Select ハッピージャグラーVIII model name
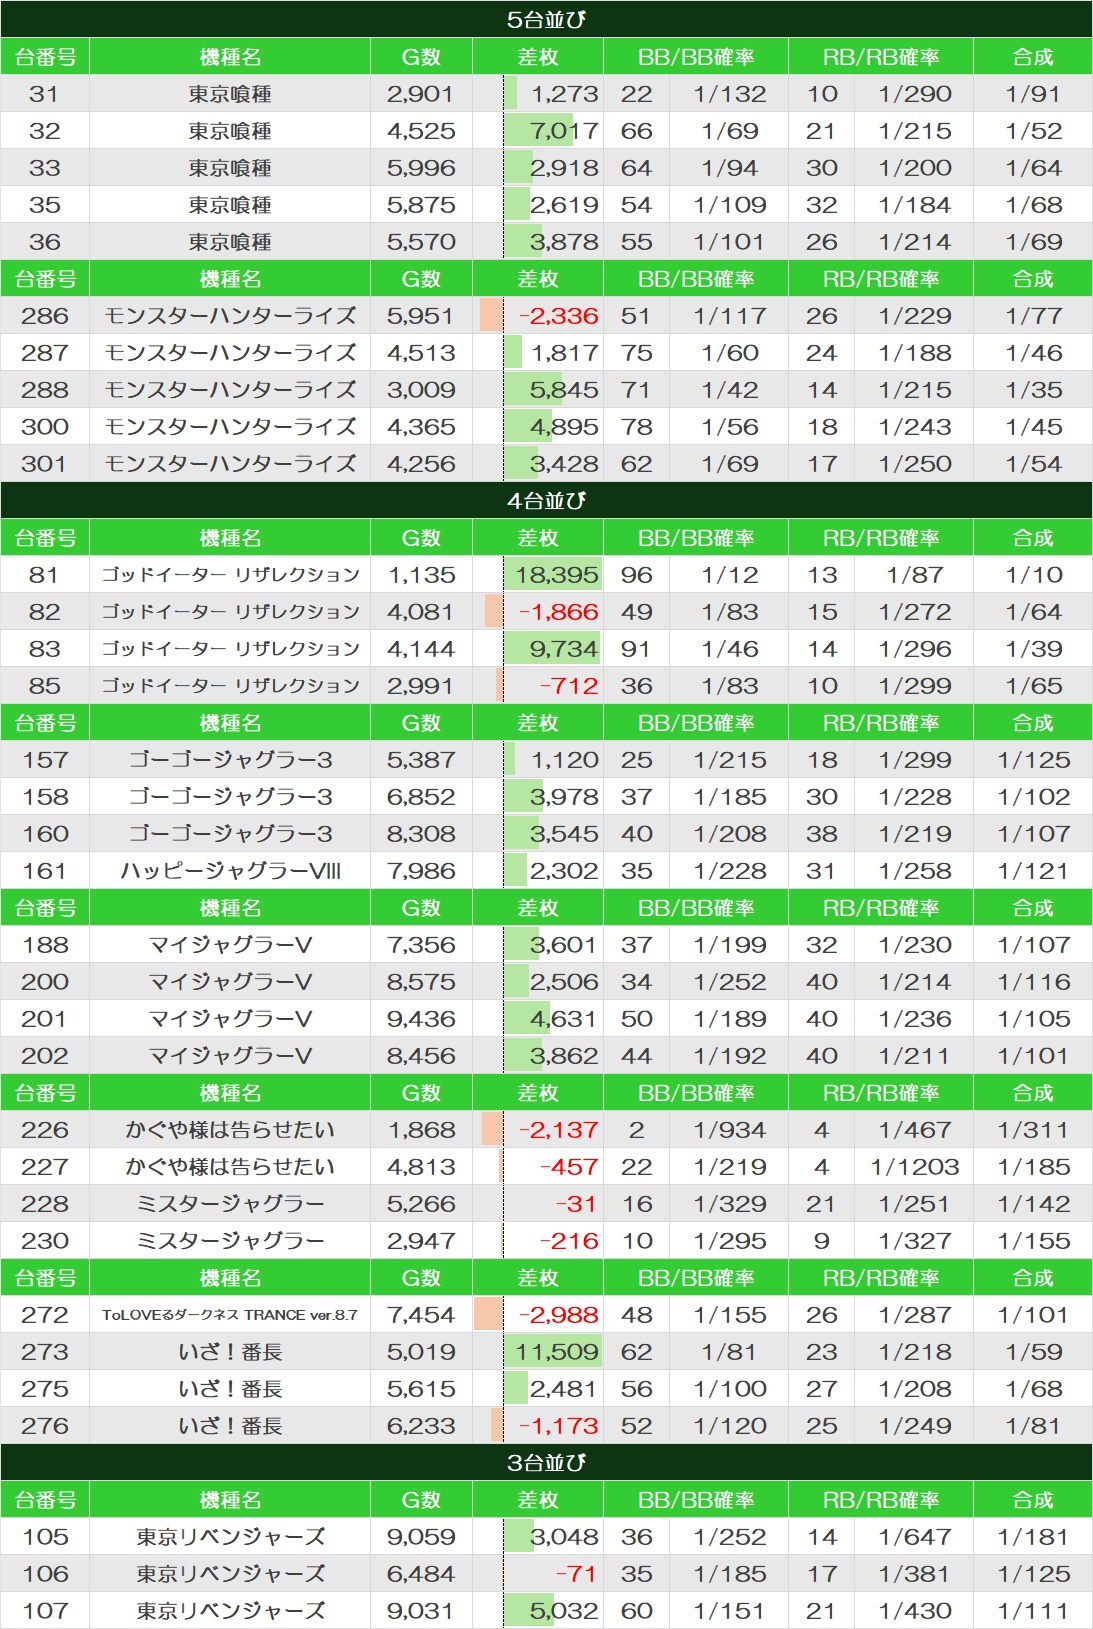The image size is (1093, 1629). tap(230, 871)
